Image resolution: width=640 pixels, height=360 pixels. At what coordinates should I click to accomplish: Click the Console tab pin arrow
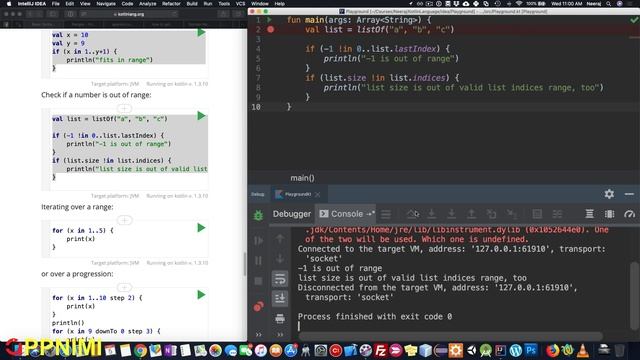(370, 214)
